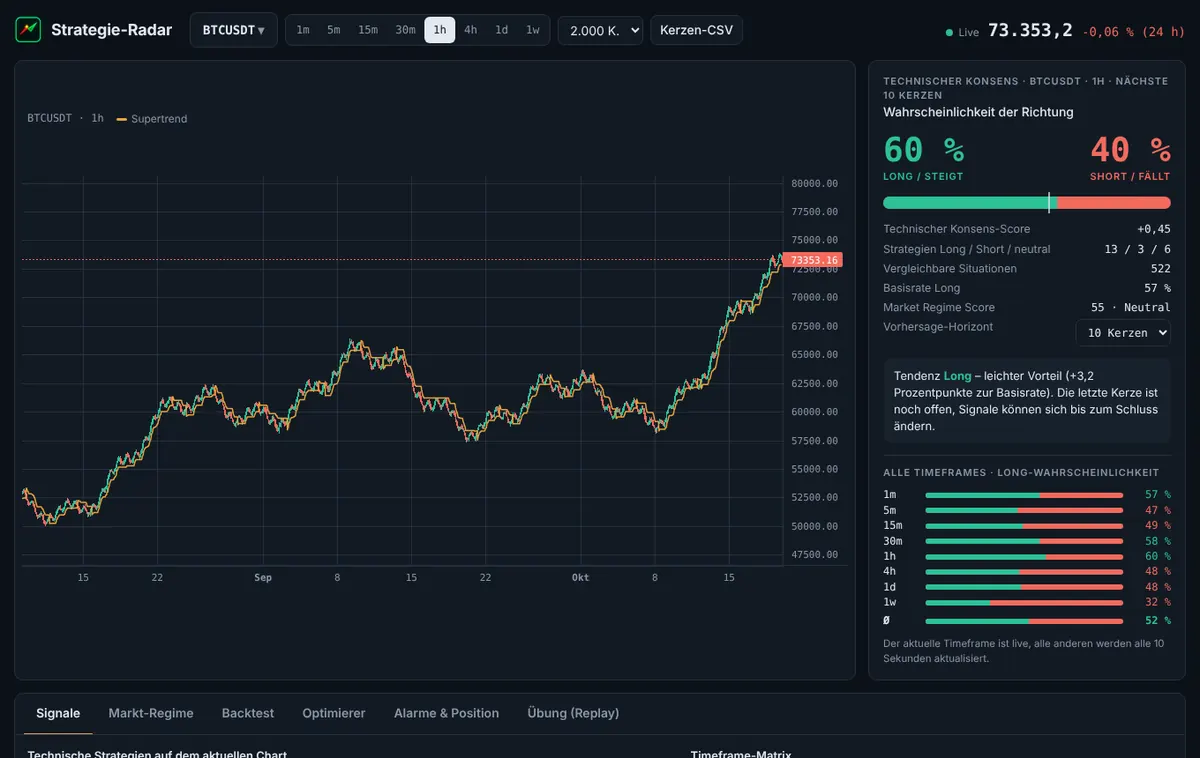This screenshot has height=758, width=1200.
Task: Click the 5m row percentage 47 %
Action: pos(1158,510)
